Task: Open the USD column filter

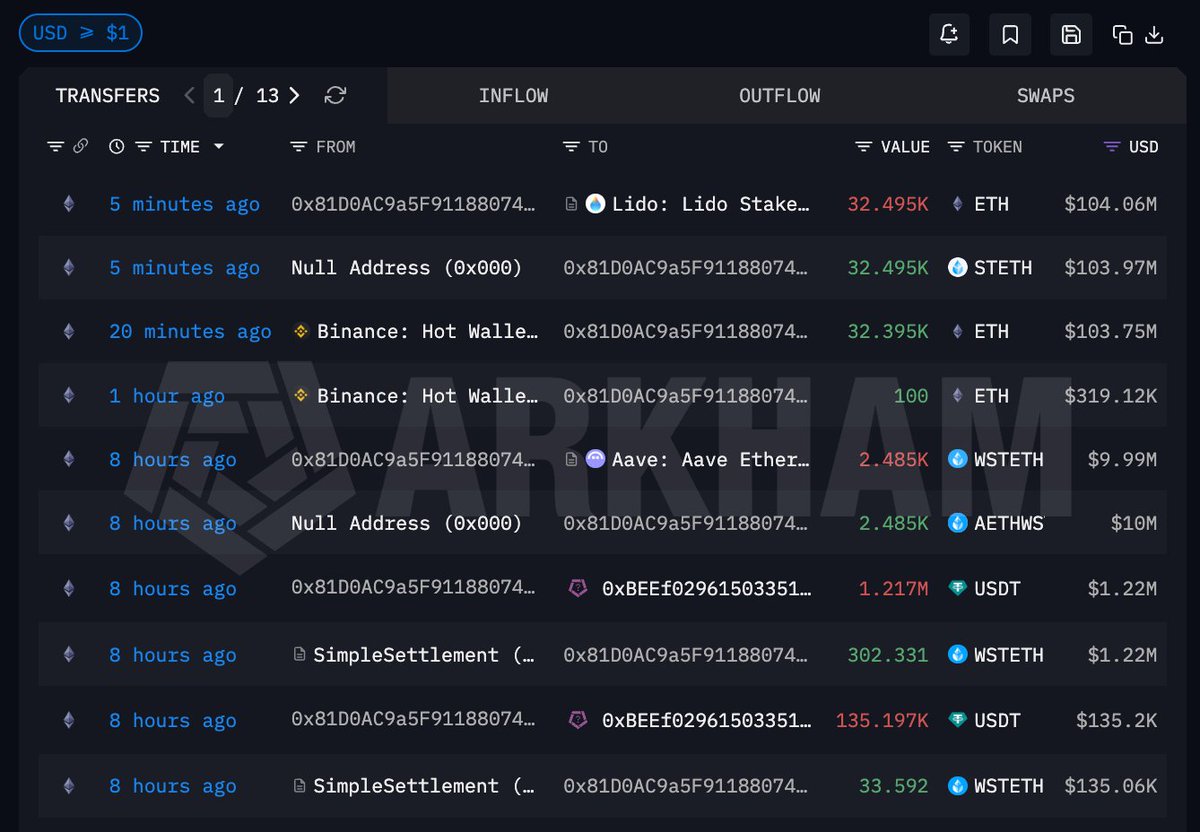Action: pyautogui.click(x=1111, y=147)
